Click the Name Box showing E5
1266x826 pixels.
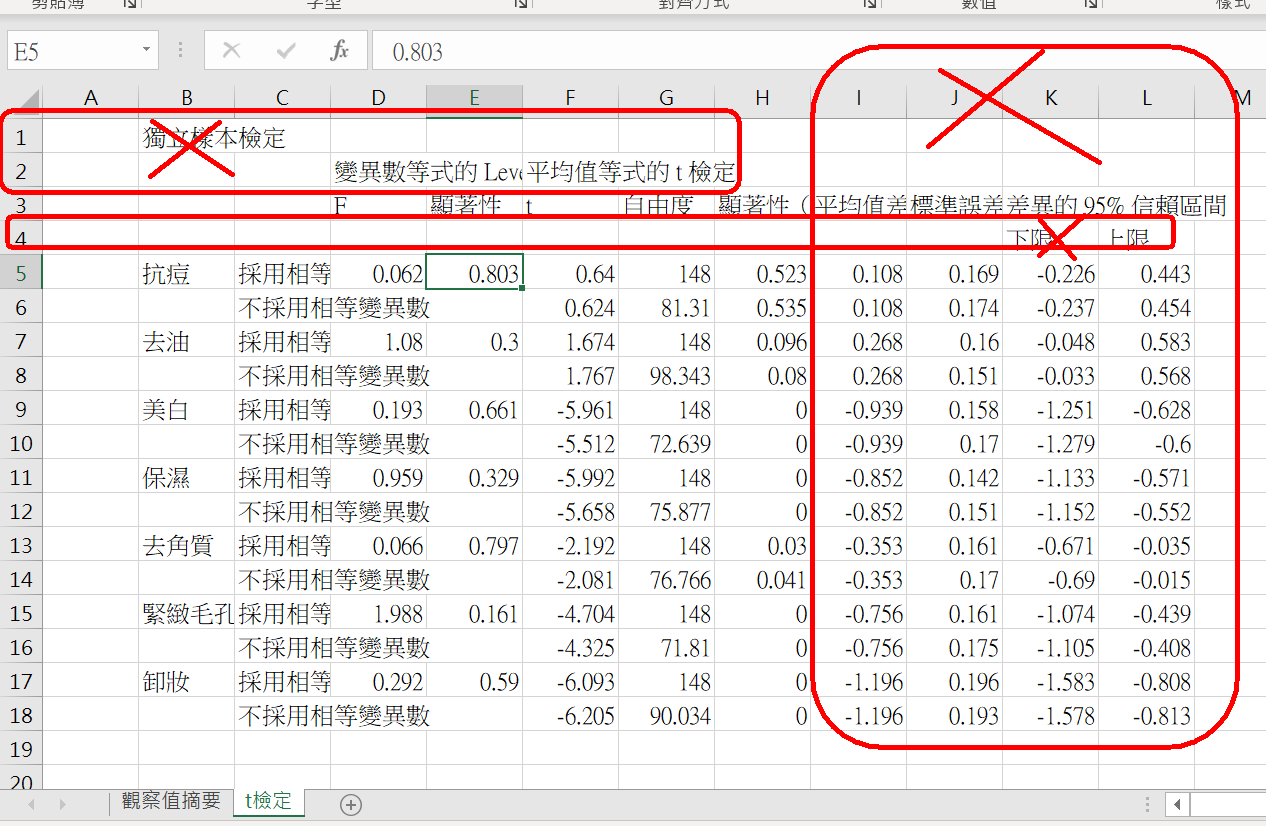(x=70, y=51)
